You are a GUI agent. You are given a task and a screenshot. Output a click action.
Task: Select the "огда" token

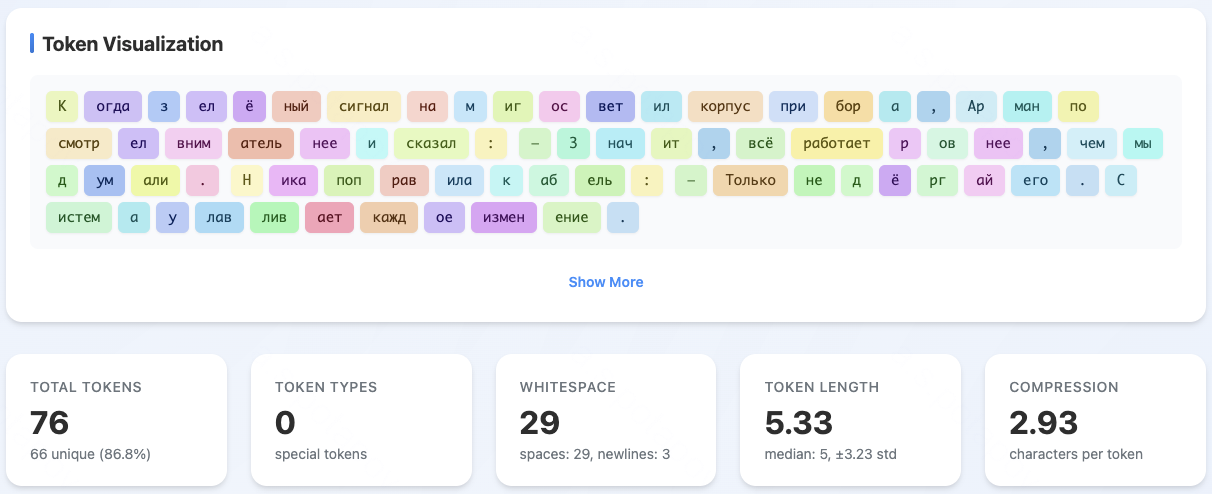coord(113,107)
